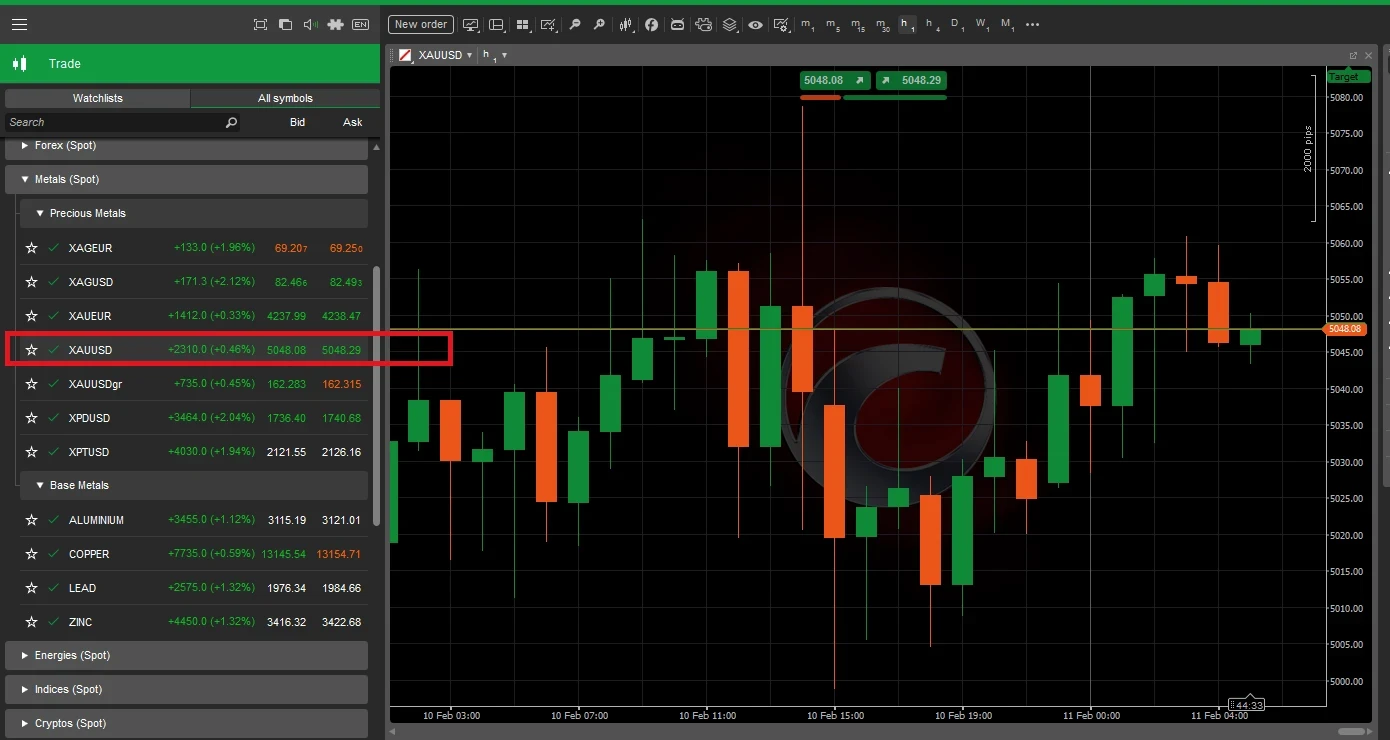Favorite XAUUSD using its star toggle

coord(31,350)
